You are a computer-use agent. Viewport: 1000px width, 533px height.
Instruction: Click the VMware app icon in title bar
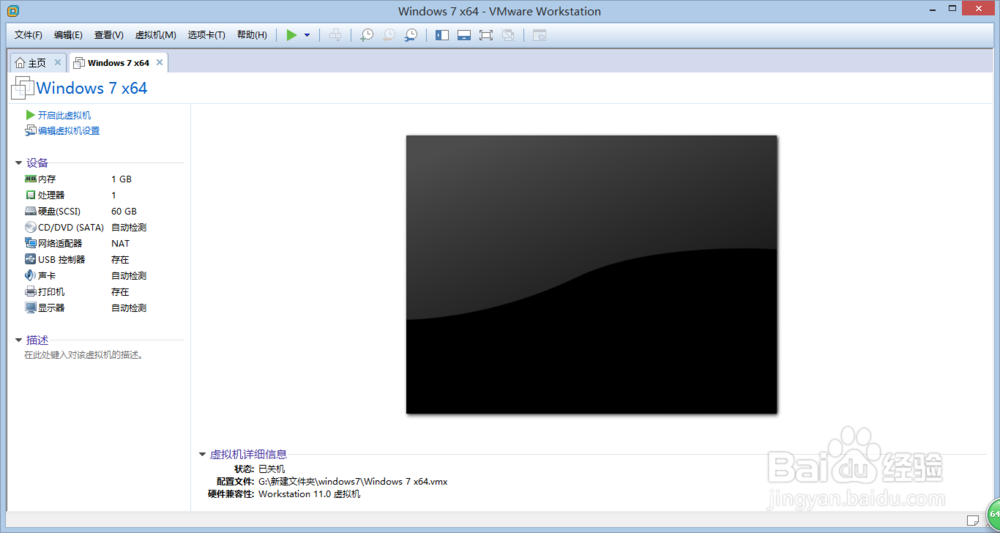[x=12, y=11]
